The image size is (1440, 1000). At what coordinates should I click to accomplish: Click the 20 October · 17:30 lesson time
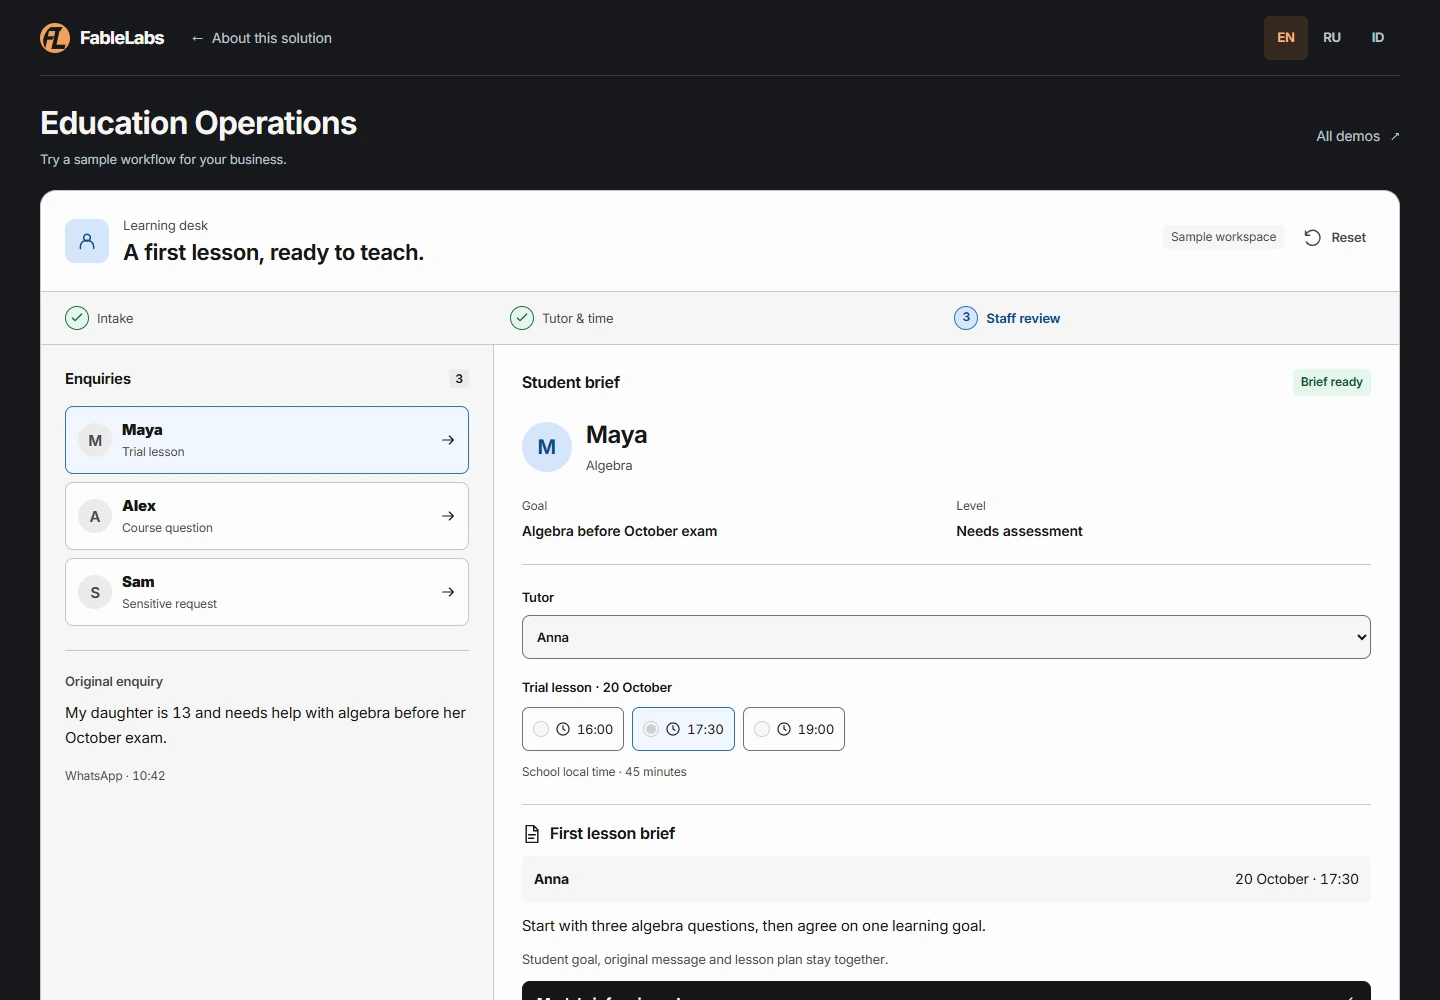1297,879
